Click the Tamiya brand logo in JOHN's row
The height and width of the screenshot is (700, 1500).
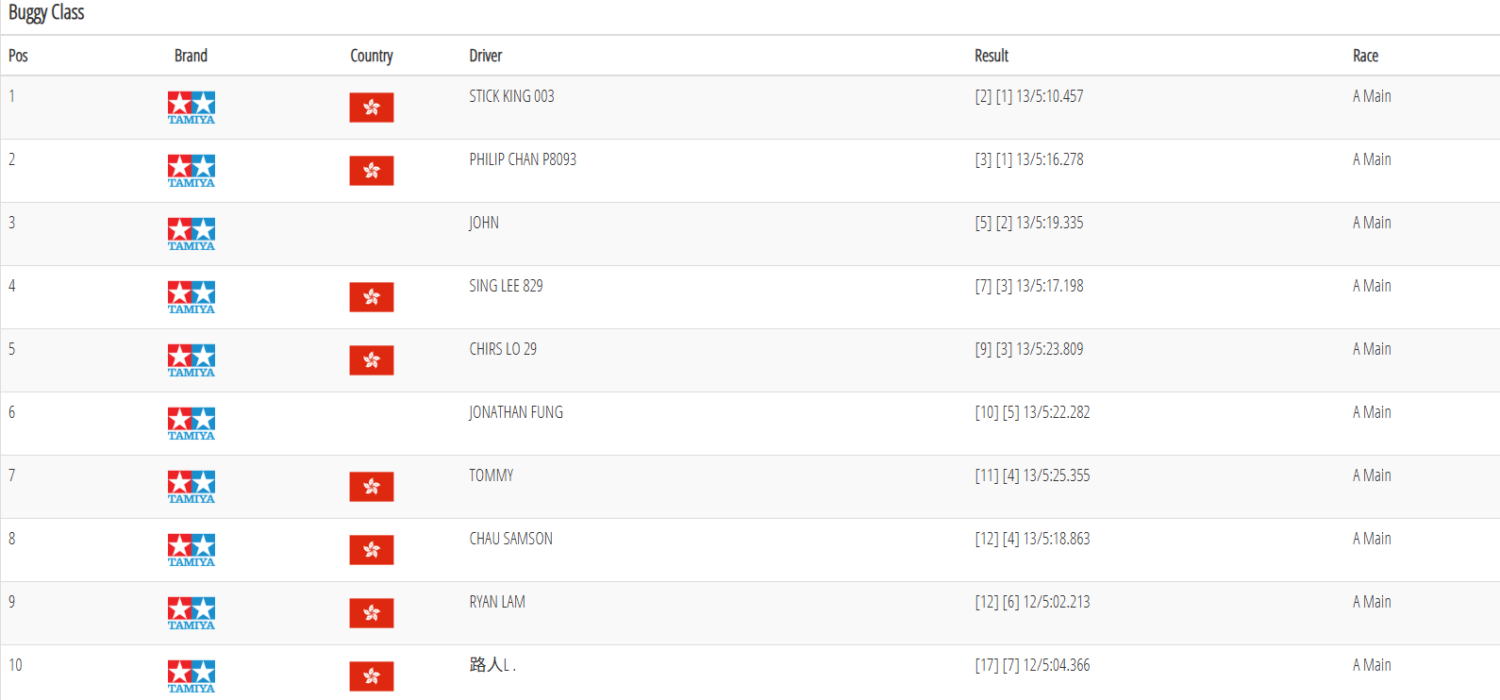191,233
